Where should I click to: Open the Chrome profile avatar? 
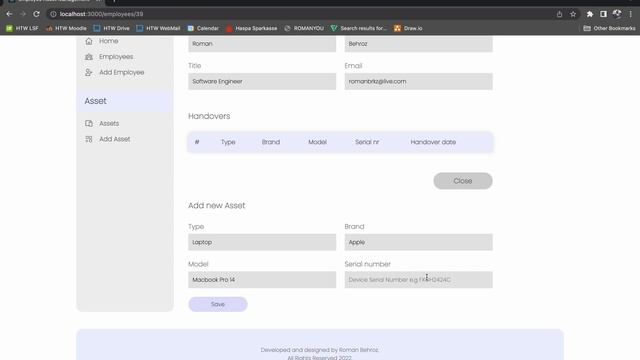coord(617,14)
